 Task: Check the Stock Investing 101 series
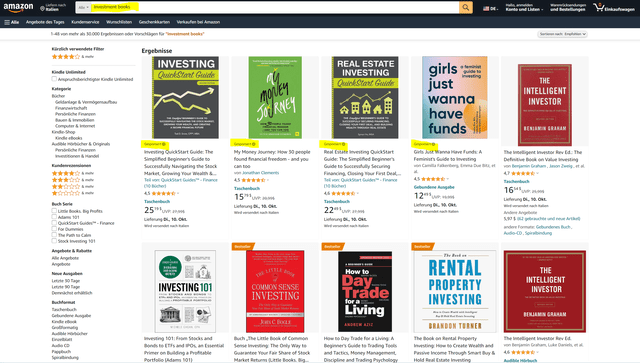(54, 241)
